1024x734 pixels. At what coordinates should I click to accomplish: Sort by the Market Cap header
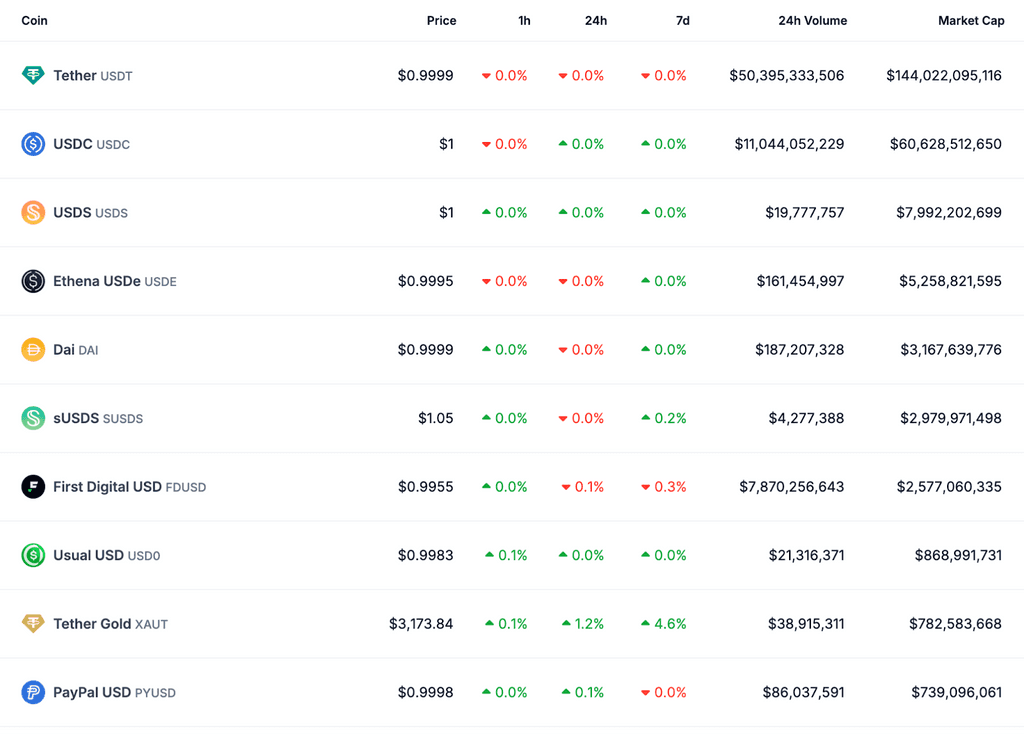tap(970, 21)
